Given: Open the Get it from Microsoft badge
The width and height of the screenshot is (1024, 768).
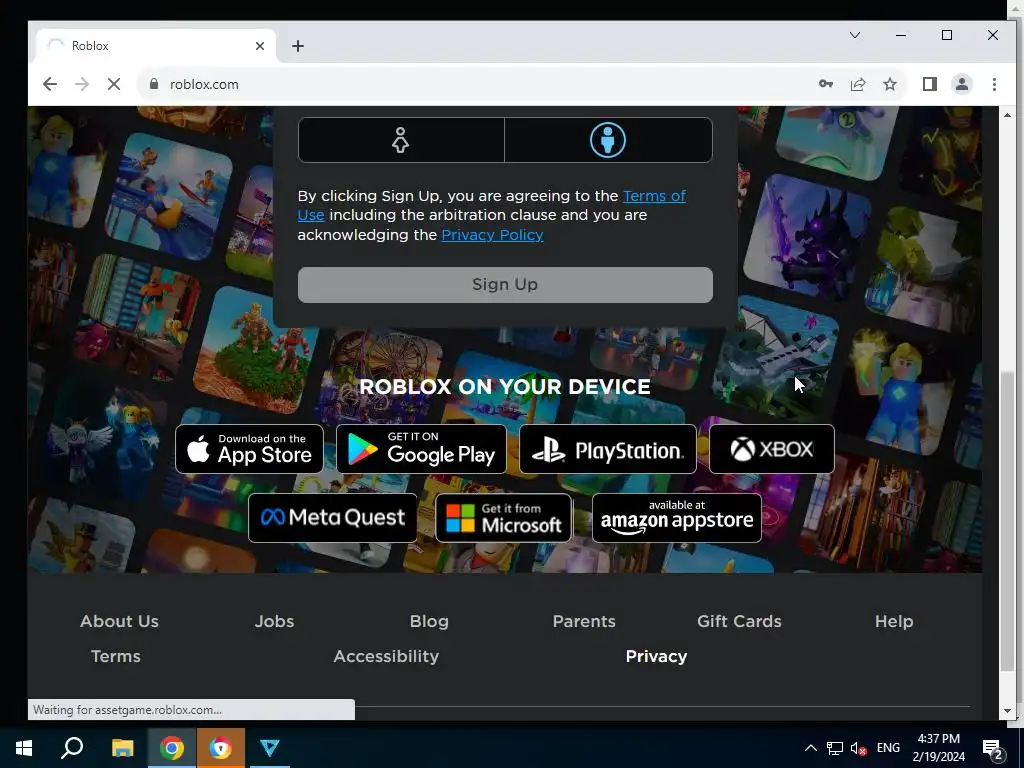Looking at the screenshot, I should pyautogui.click(x=504, y=518).
